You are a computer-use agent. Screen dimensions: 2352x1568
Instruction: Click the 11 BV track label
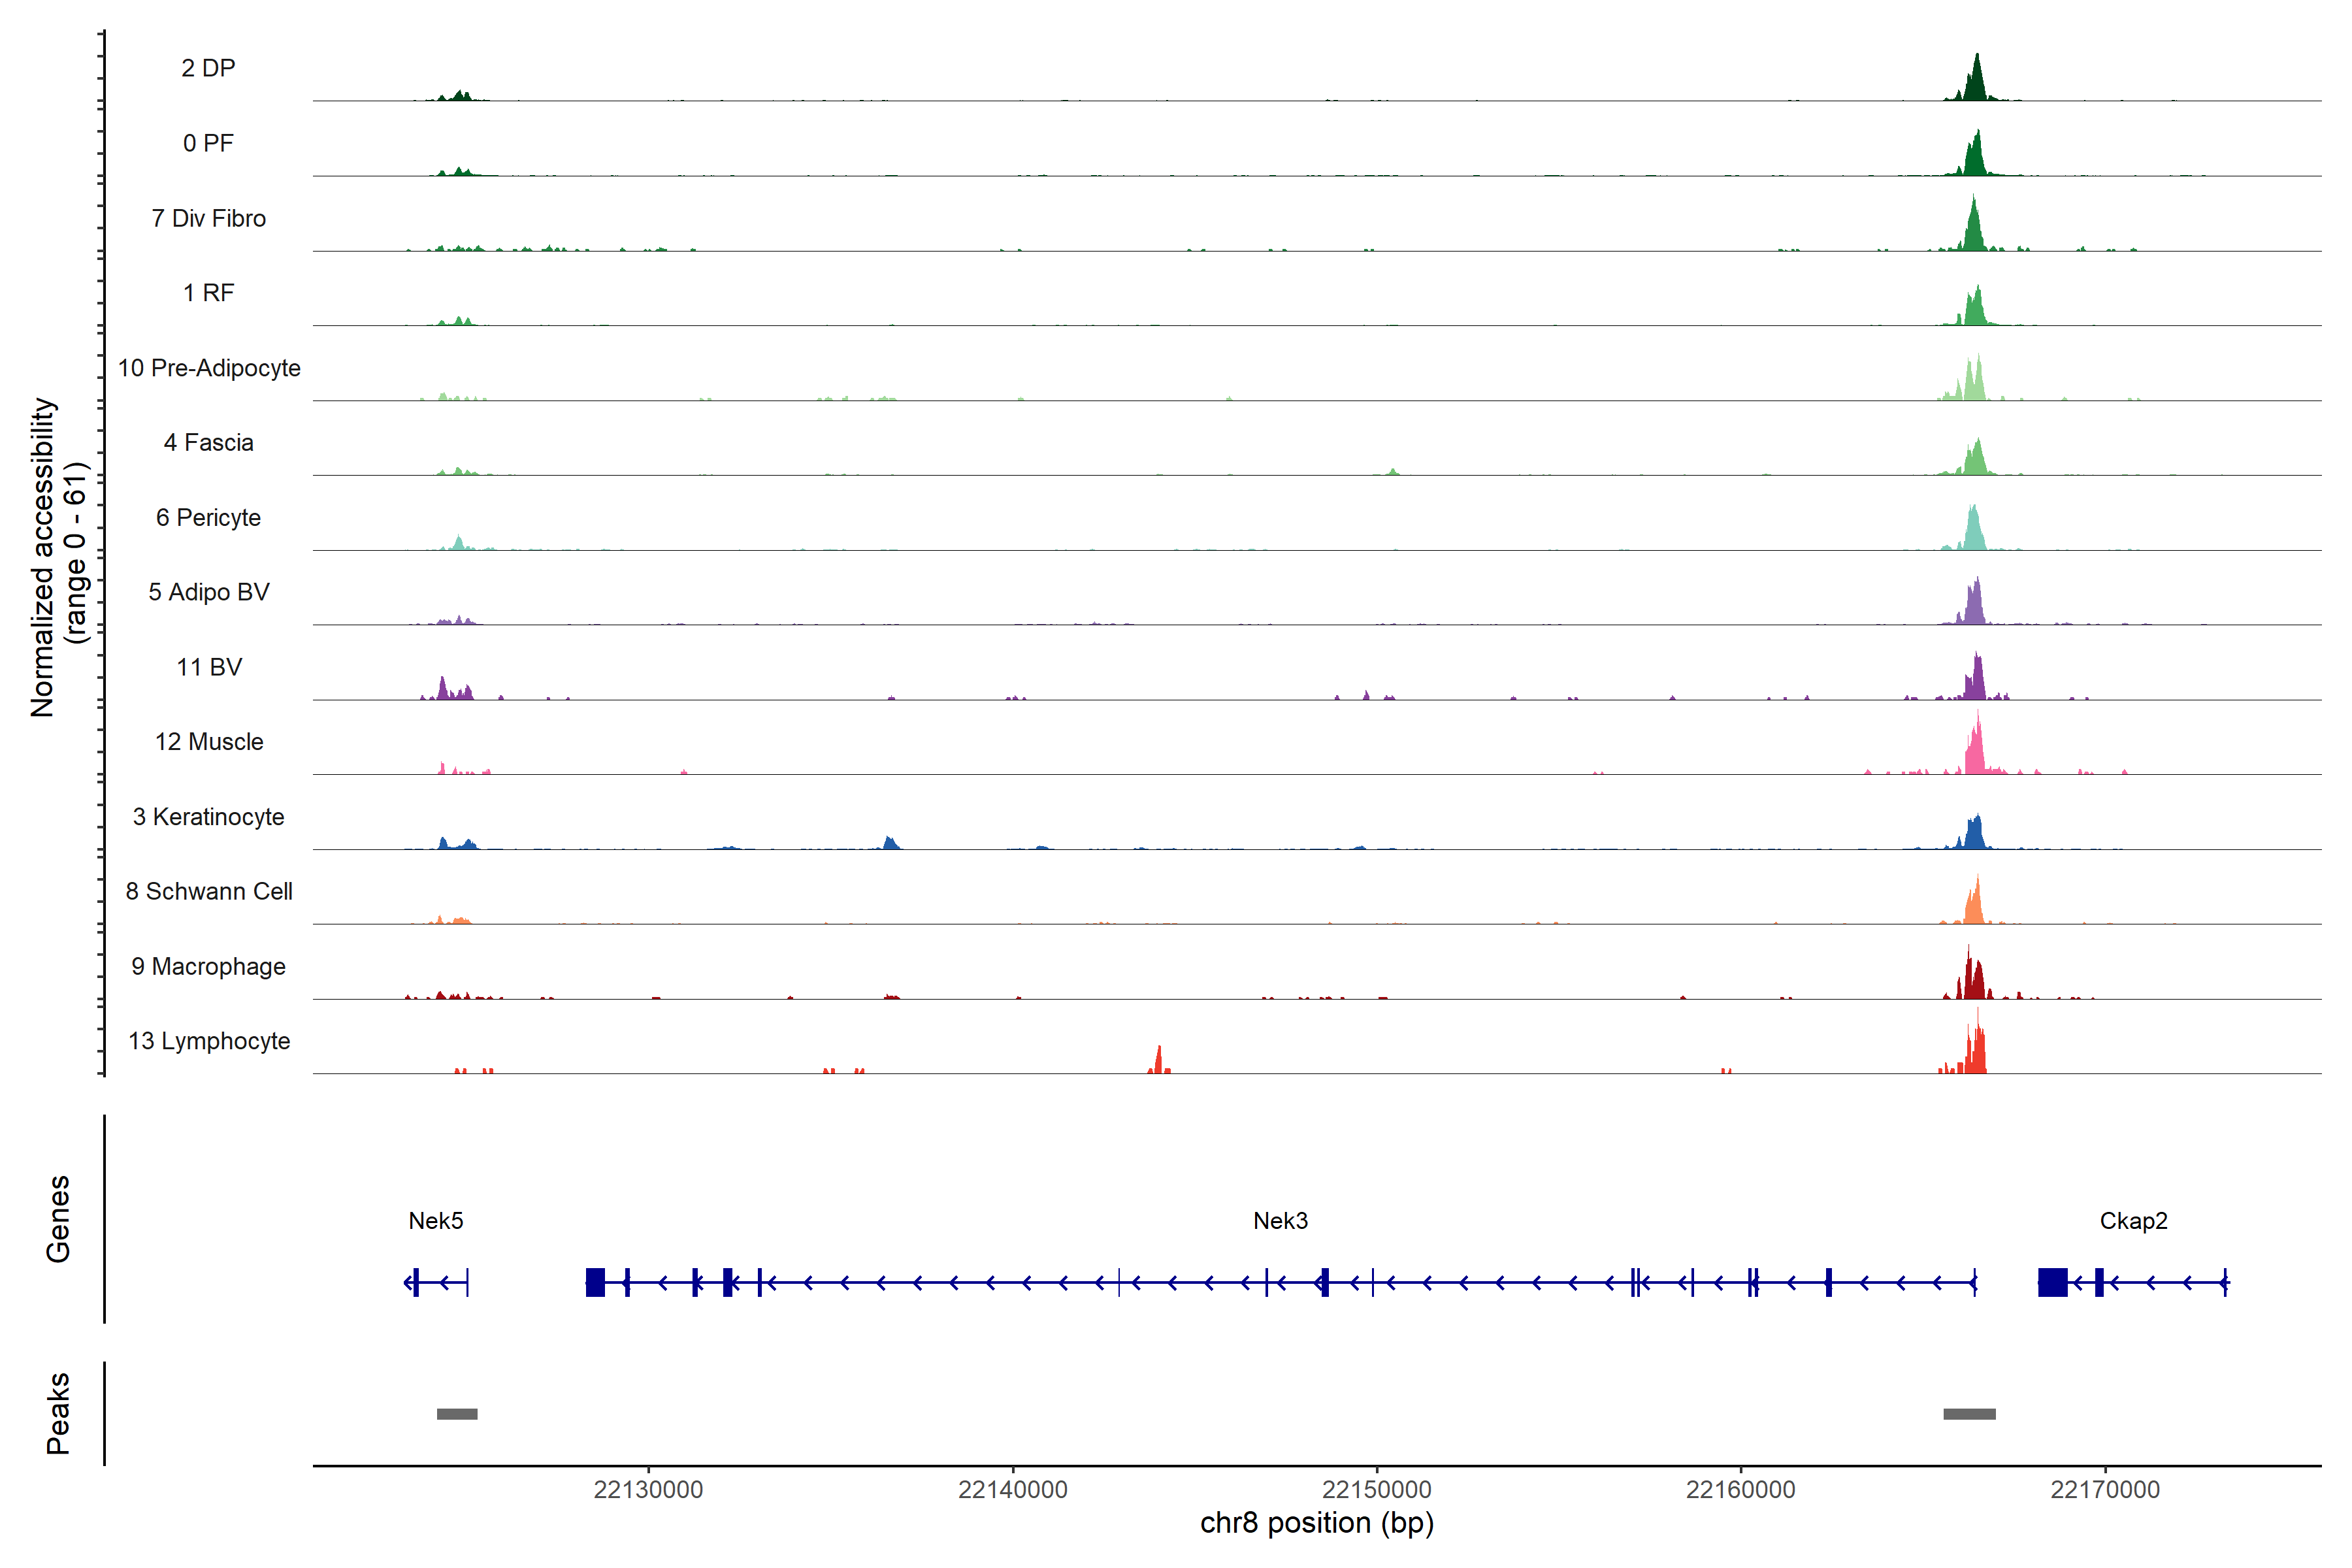coord(209,667)
